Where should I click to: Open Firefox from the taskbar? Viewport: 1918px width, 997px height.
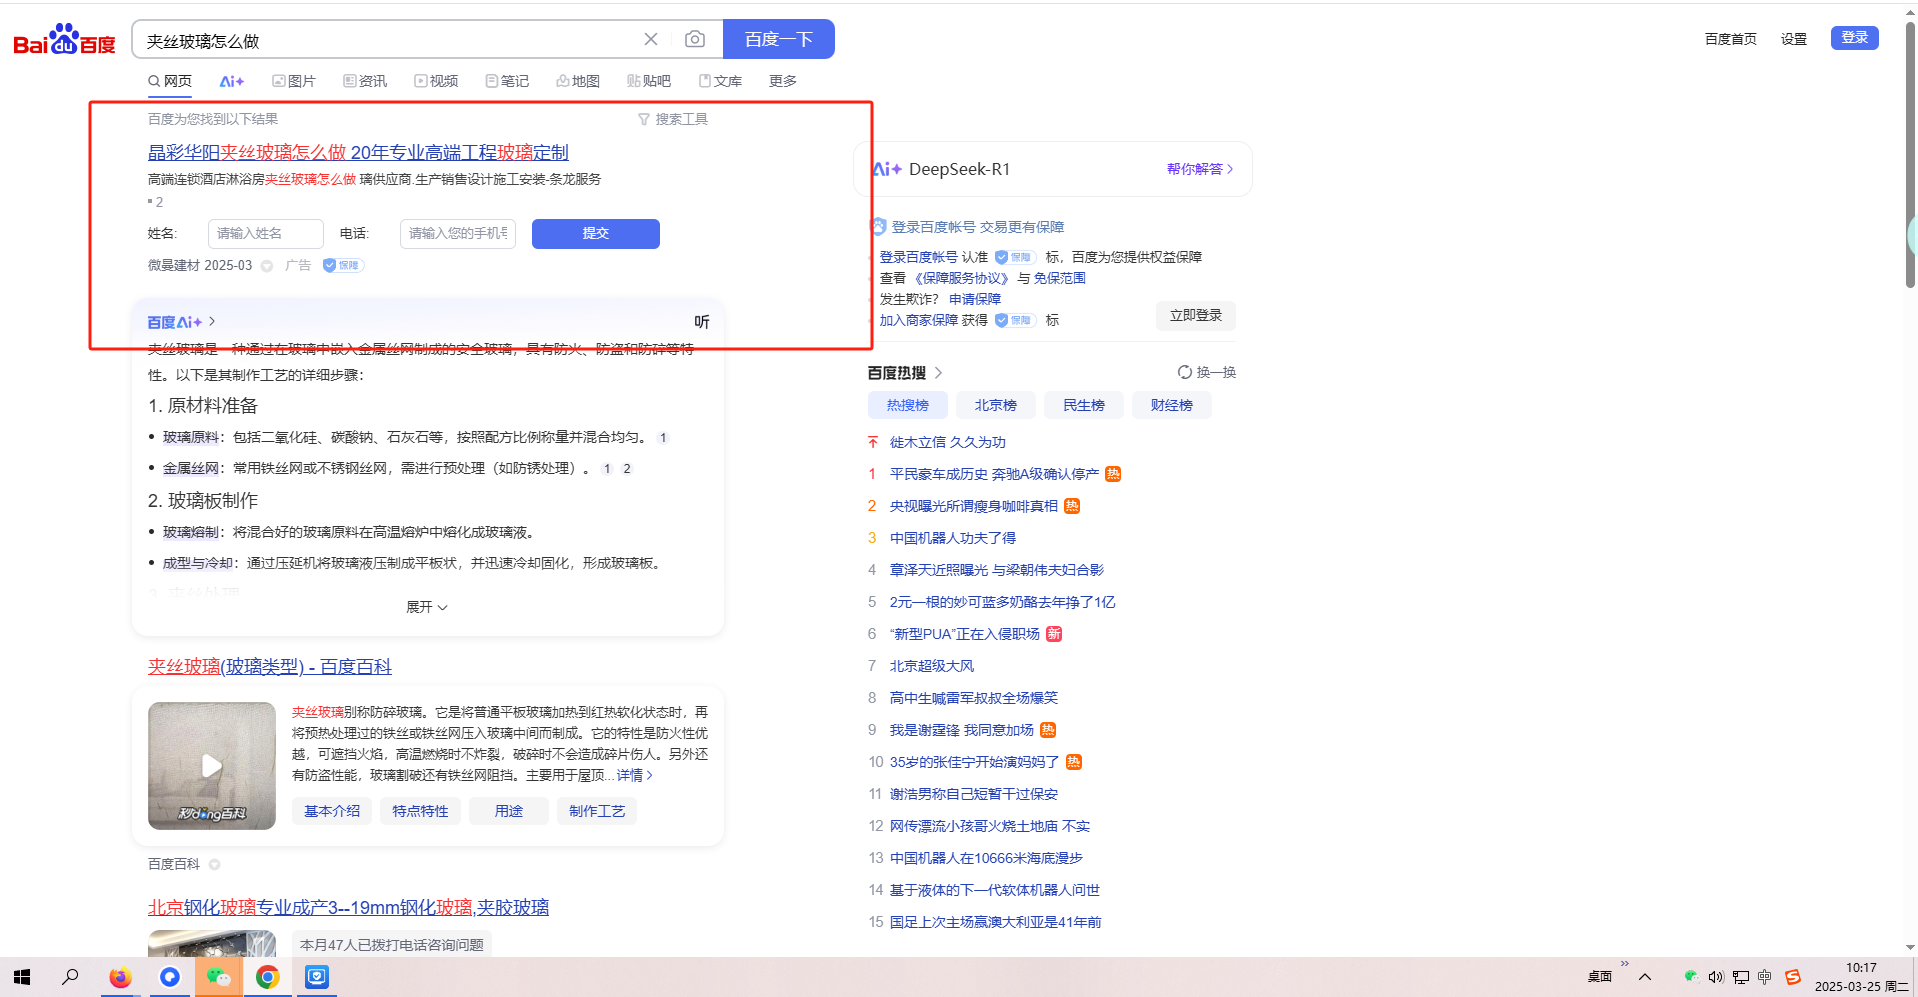[x=120, y=977]
